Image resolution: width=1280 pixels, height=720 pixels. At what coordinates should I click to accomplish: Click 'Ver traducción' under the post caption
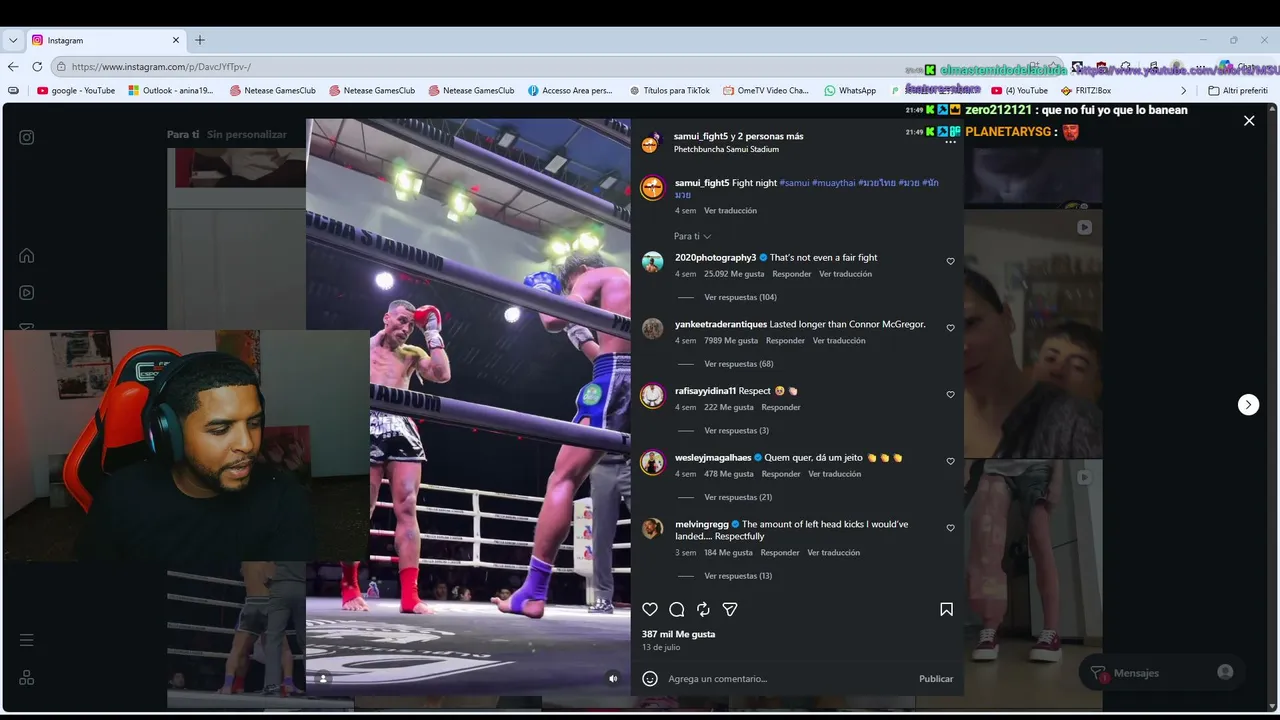(x=730, y=211)
